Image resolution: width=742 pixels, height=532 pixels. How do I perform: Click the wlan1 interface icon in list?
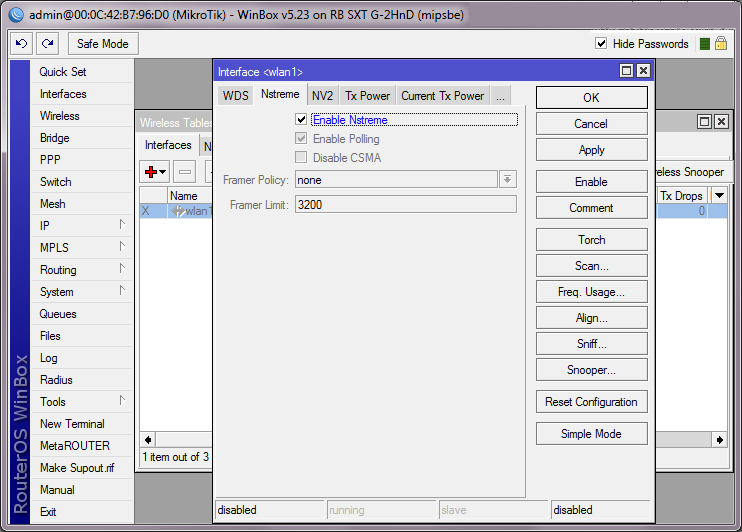[178, 211]
